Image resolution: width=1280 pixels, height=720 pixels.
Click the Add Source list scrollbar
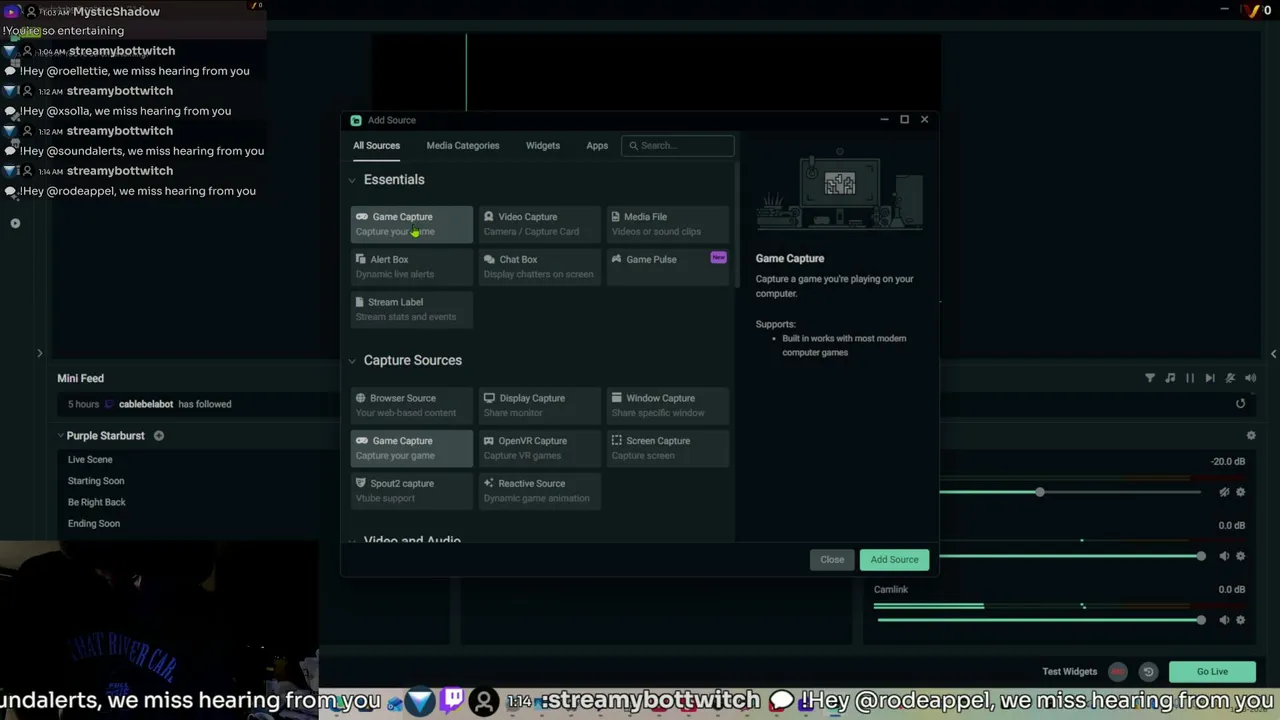point(737,225)
